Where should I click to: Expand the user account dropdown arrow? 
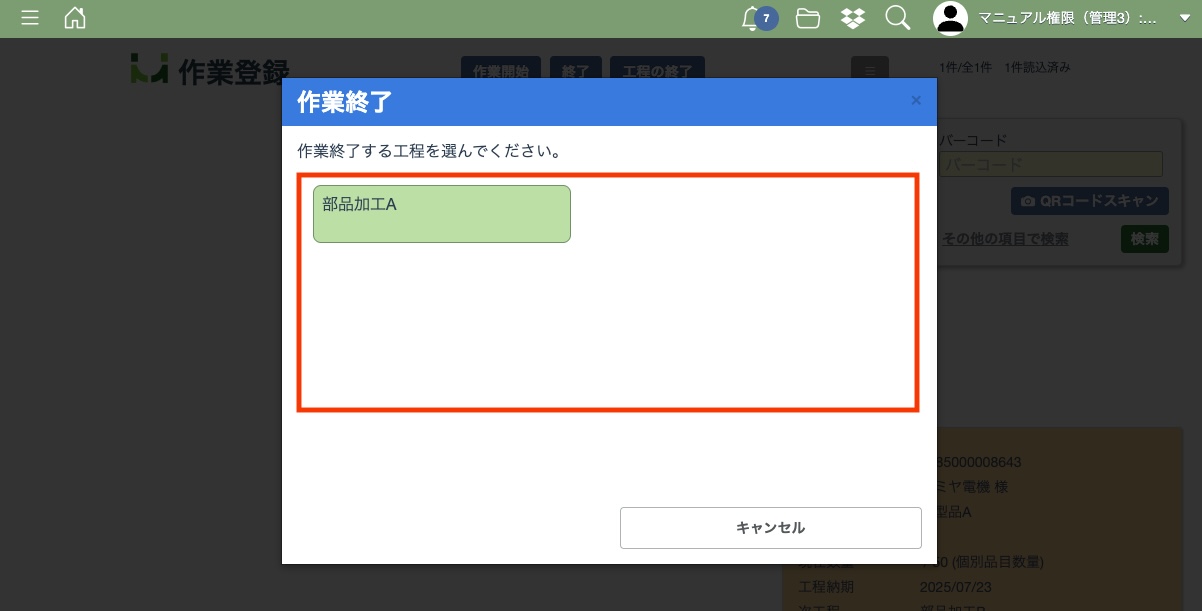click(1185, 18)
